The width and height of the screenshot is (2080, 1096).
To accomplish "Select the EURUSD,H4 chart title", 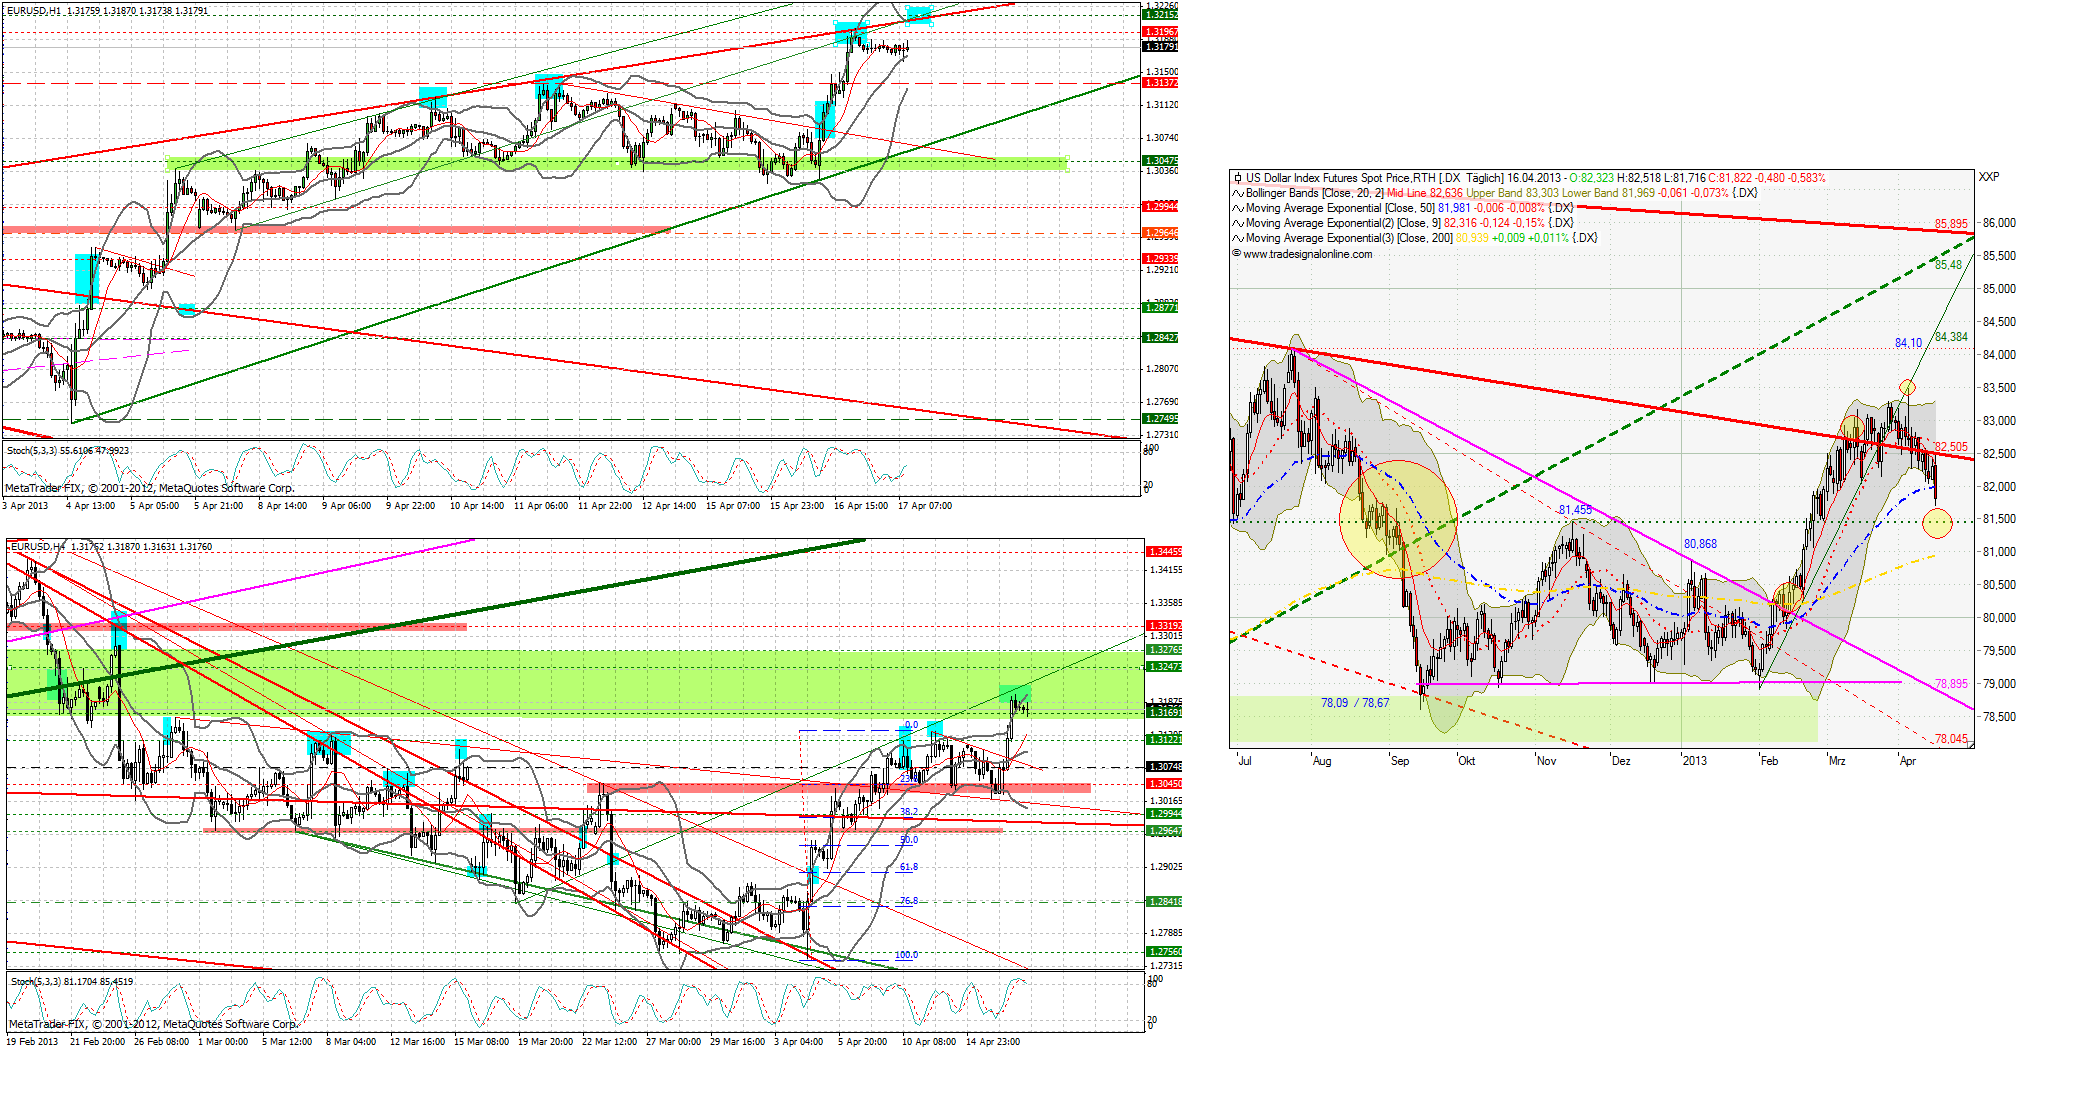I will pos(40,547).
